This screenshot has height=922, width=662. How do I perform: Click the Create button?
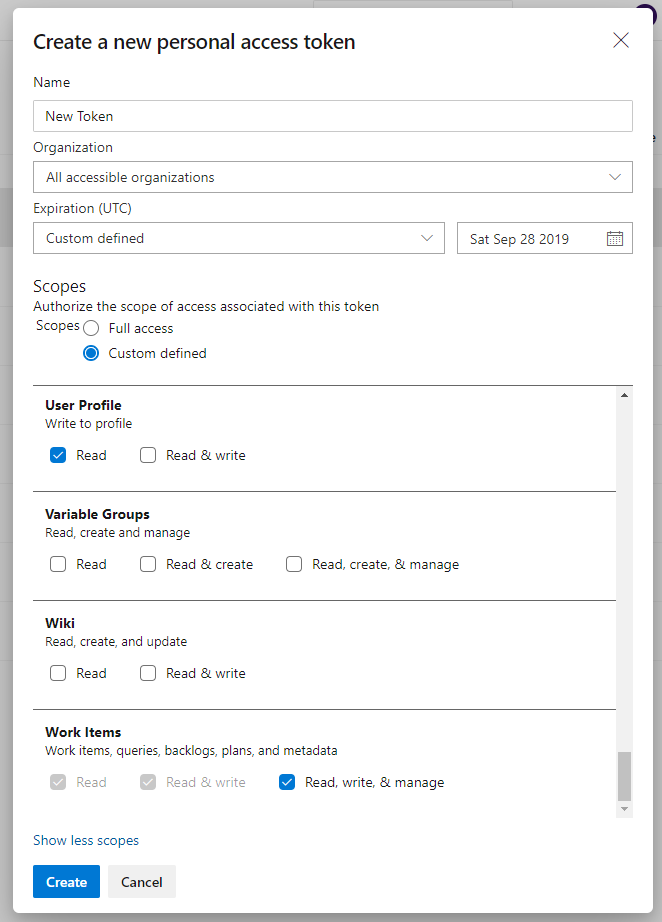click(x=66, y=882)
